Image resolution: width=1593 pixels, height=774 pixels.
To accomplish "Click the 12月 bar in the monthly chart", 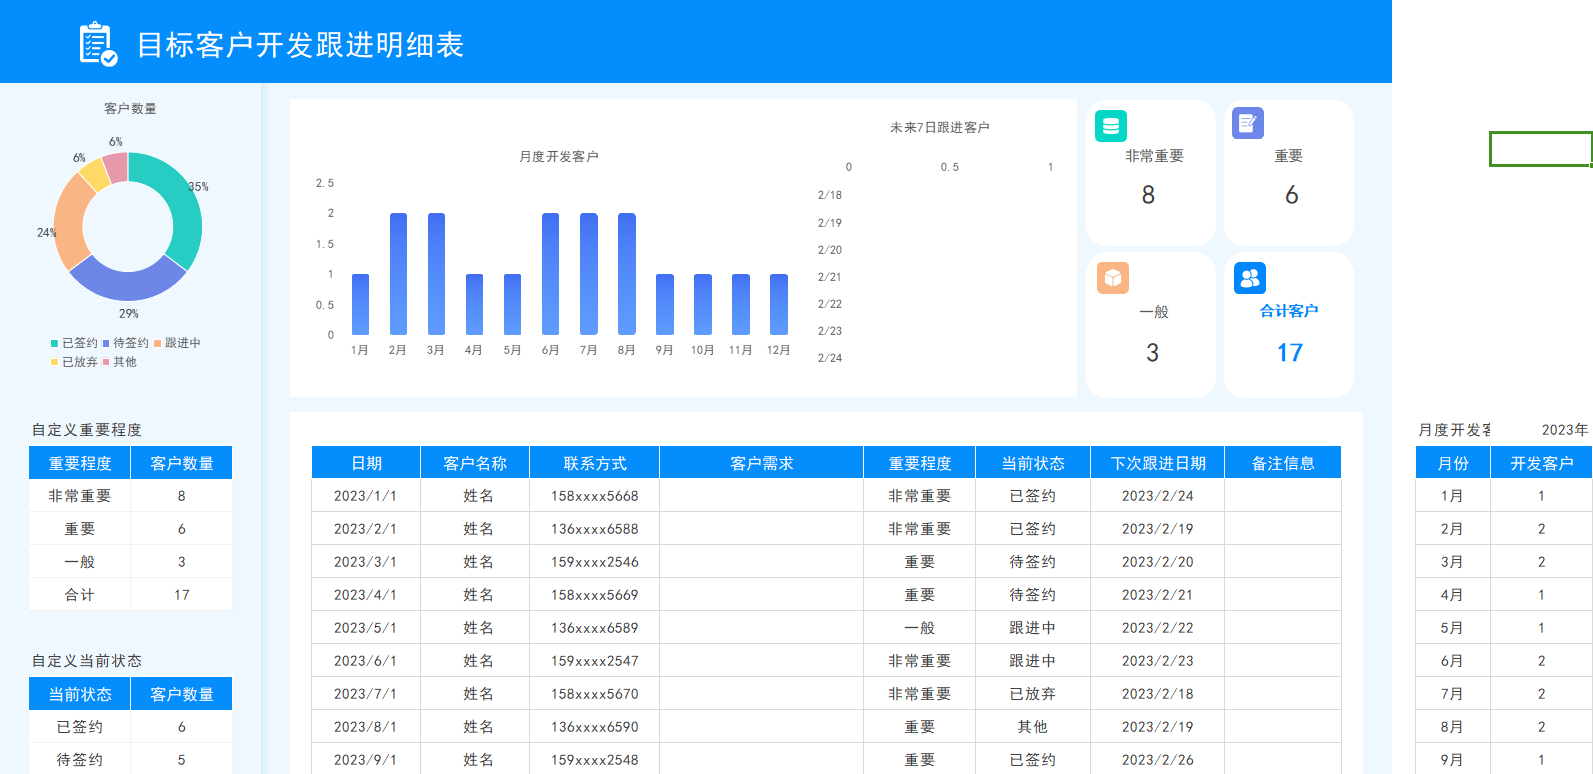I will tap(779, 304).
